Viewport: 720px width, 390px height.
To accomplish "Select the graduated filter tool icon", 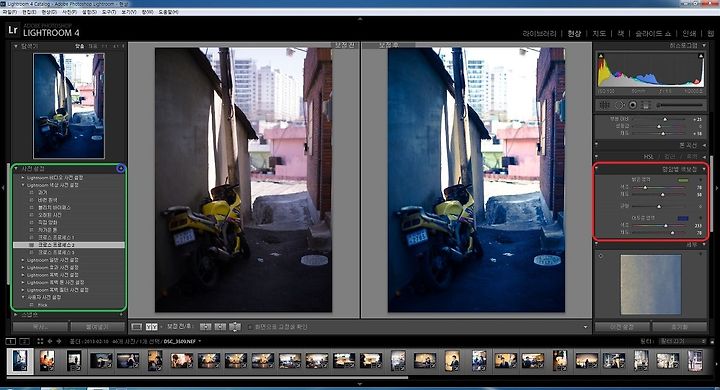I will coord(646,105).
